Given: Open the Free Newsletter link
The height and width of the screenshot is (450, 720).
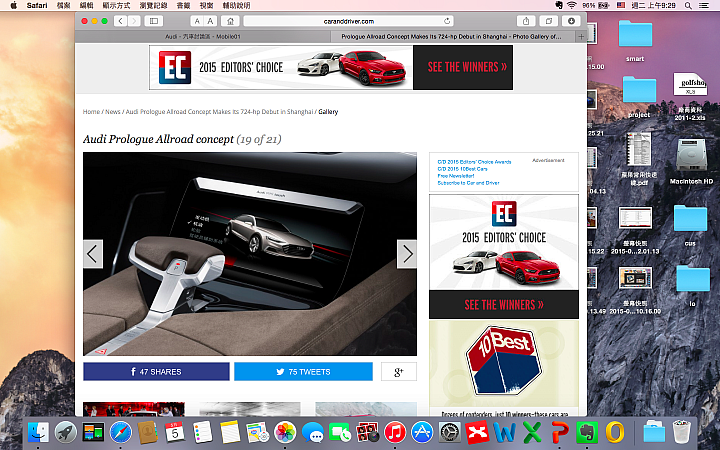Looking at the screenshot, I should pos(456,176).
